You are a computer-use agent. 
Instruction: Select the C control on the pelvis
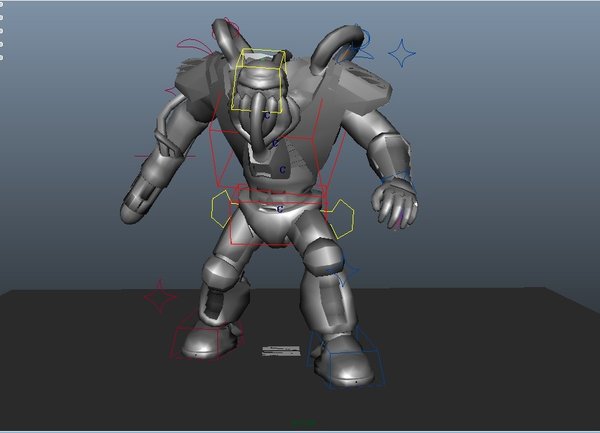click(x=280, y=209)
